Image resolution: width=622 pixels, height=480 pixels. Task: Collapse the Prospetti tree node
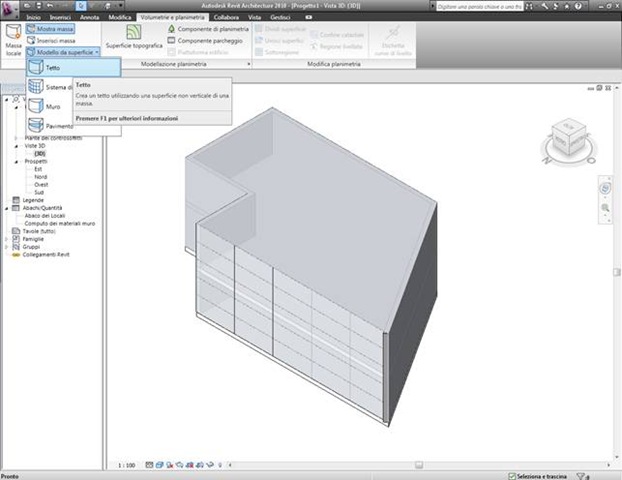(17, 161)
